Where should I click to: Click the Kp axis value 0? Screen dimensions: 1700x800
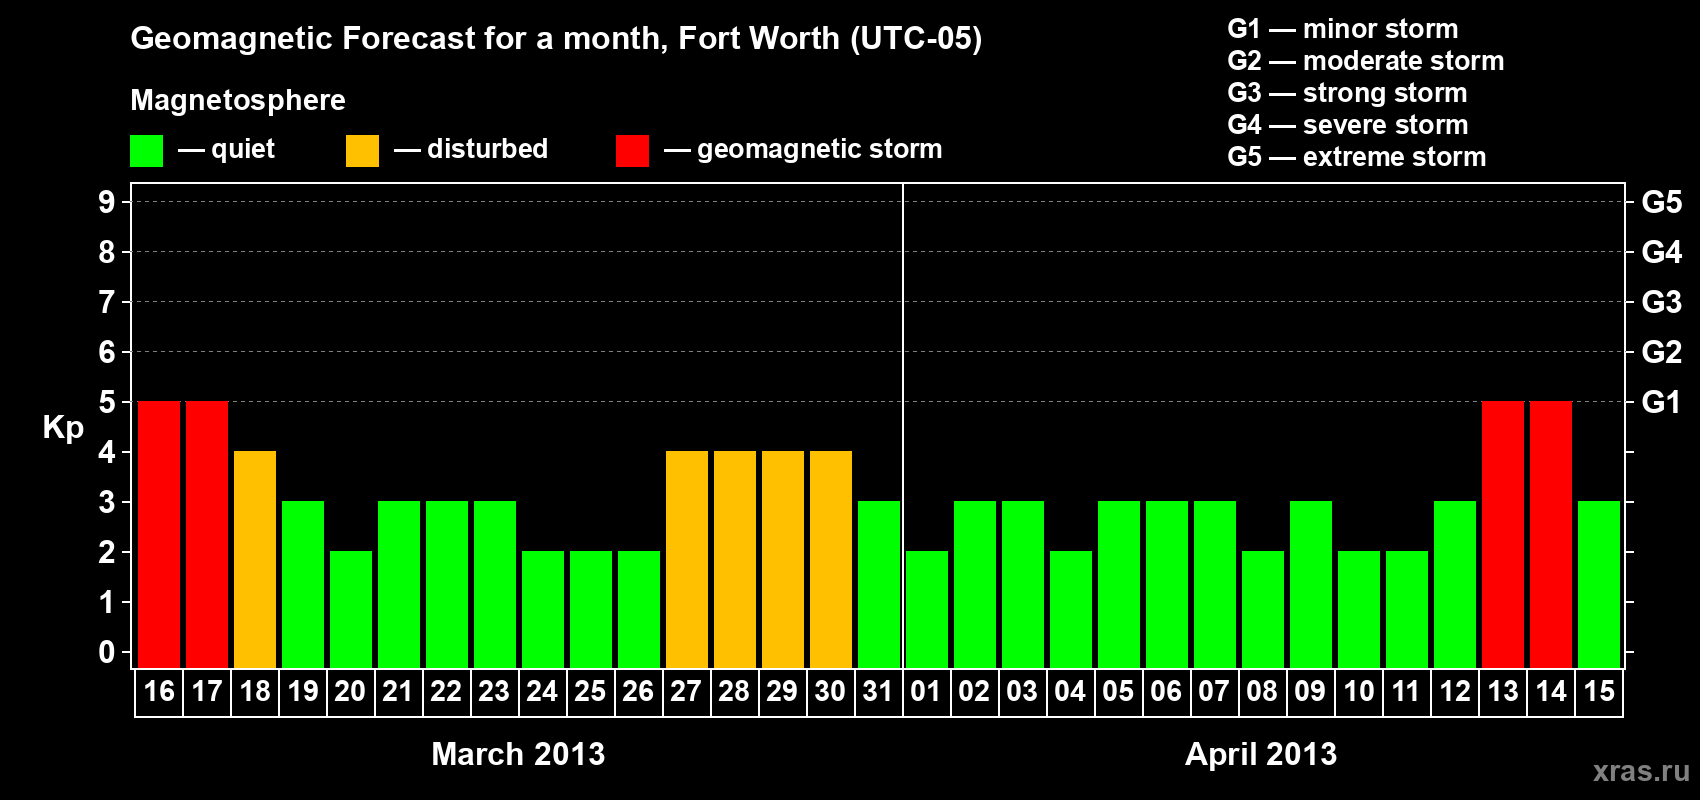tap(107, 652)
